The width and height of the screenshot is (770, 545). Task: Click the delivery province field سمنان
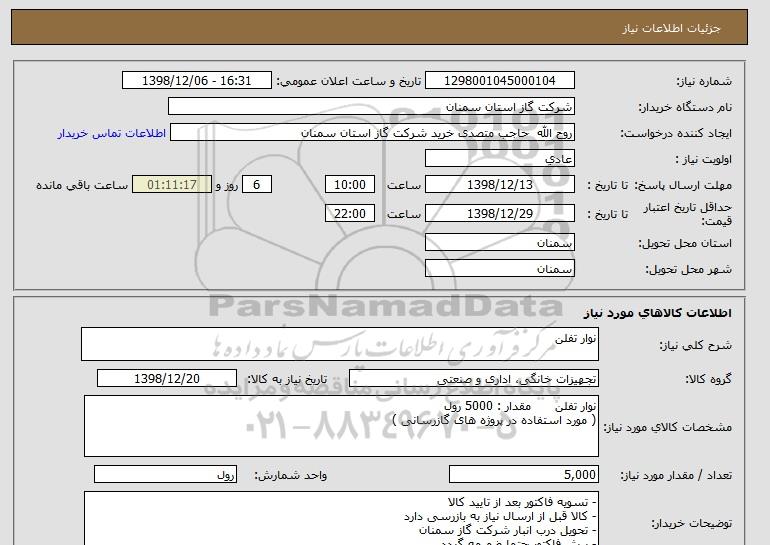500,243
